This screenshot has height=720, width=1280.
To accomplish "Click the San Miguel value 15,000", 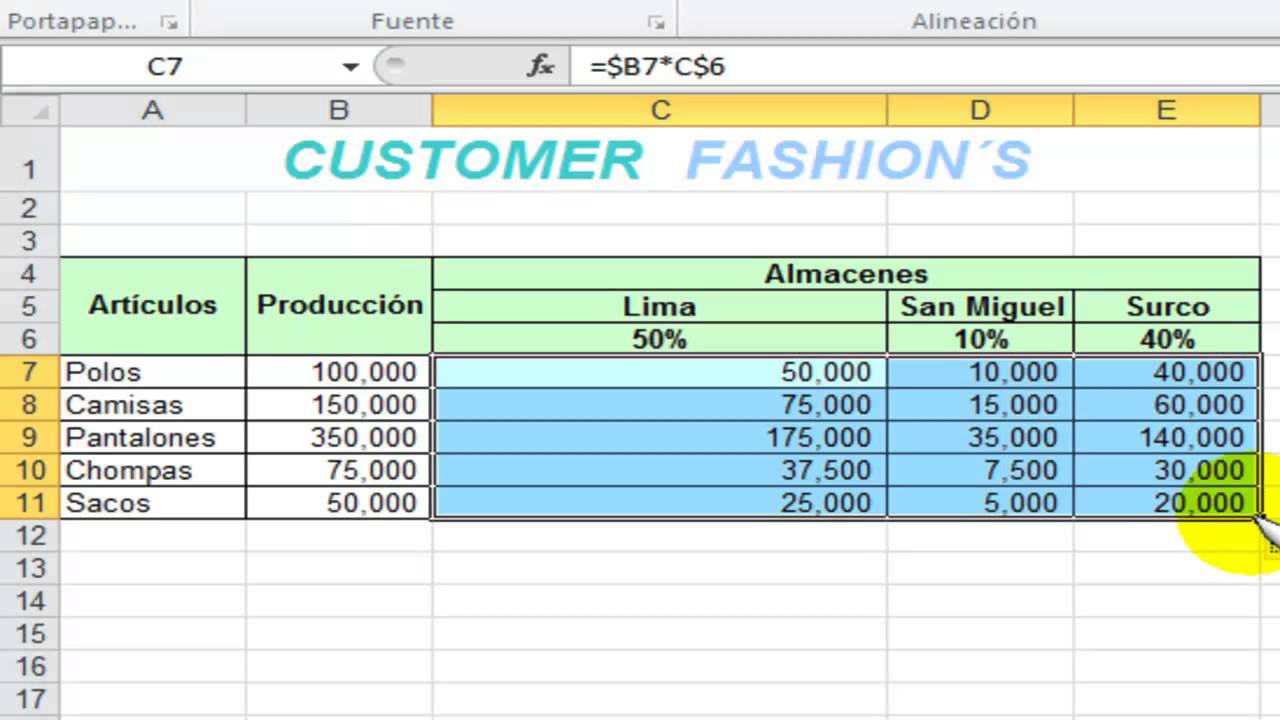I will 980,405.
